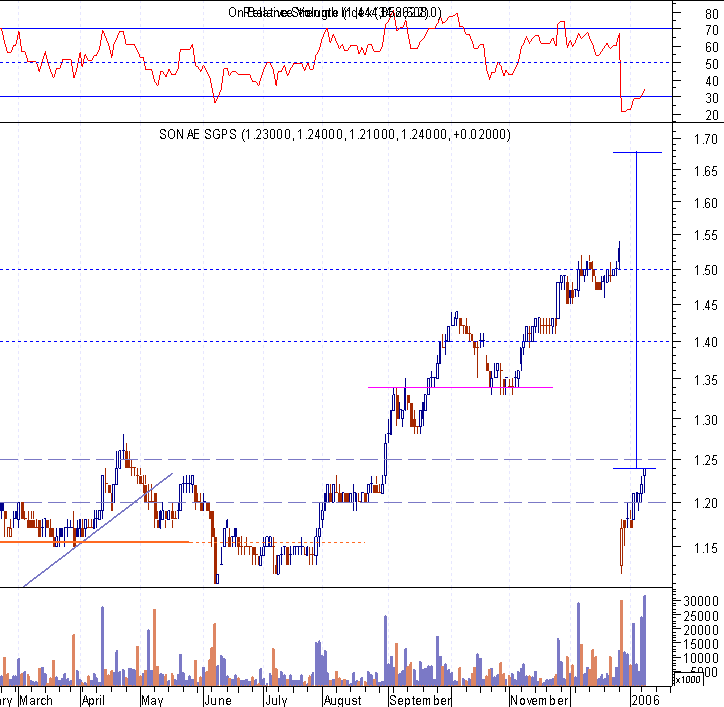Image resolution: width=724 pixels, height=707 pixels.
Task: Click the RSI 40 scale label
Action: 712,81
